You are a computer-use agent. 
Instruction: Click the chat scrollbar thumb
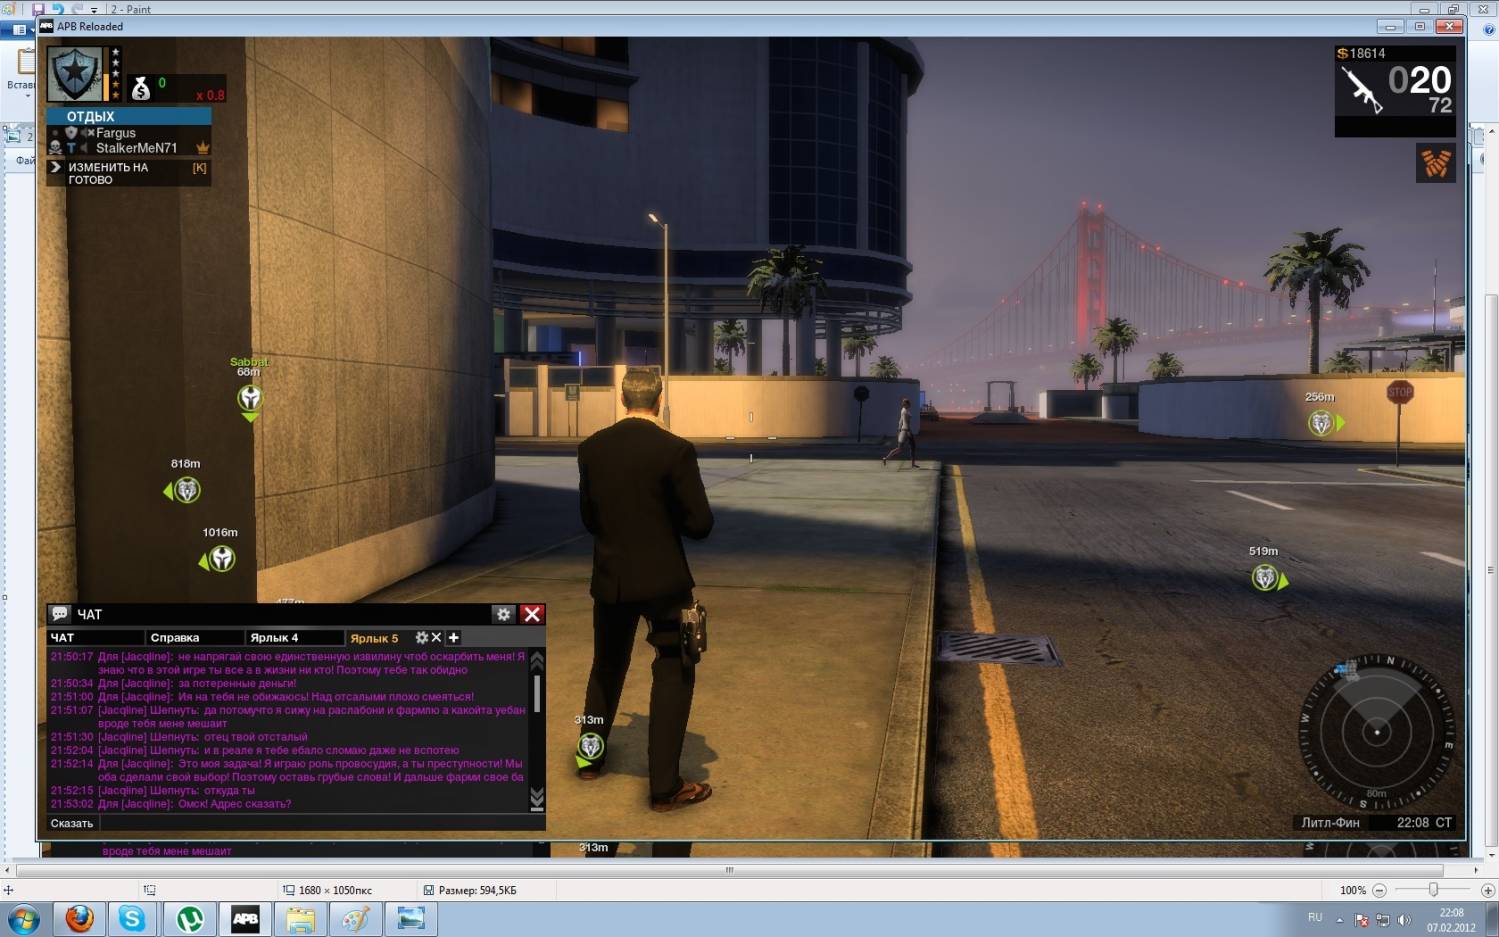[x=537, y=693]
